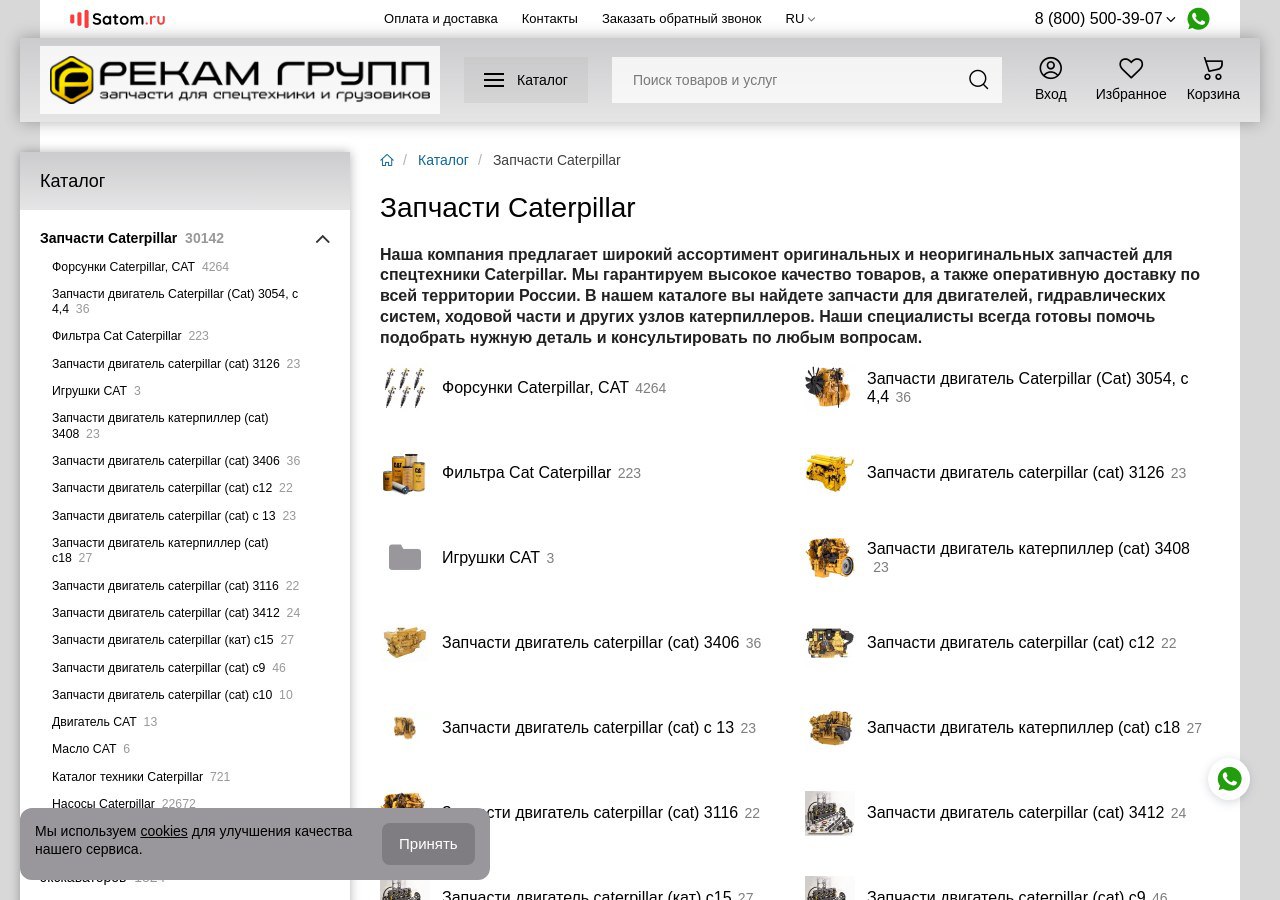
Task: Open Избранное heart icon
Action: point(1131,68)
